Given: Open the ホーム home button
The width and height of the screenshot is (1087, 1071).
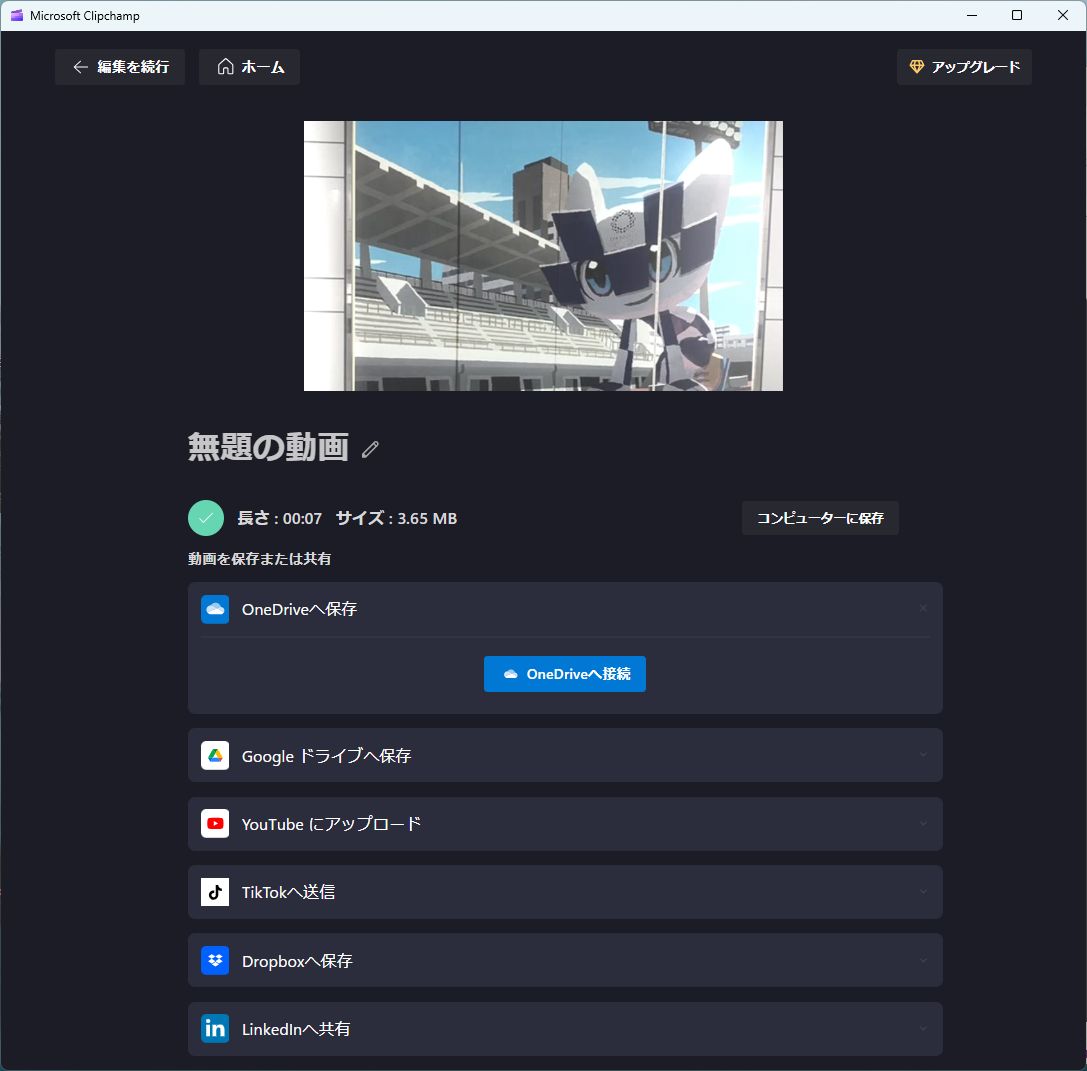Looking at the screenshot, I should (x=250, y=67).
